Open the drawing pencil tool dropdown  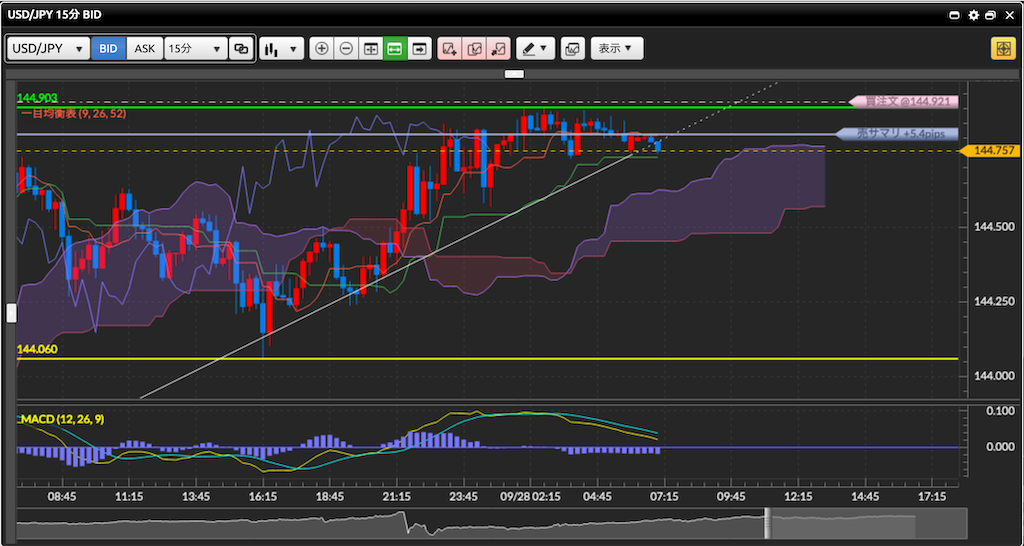(x=536, y=49)
